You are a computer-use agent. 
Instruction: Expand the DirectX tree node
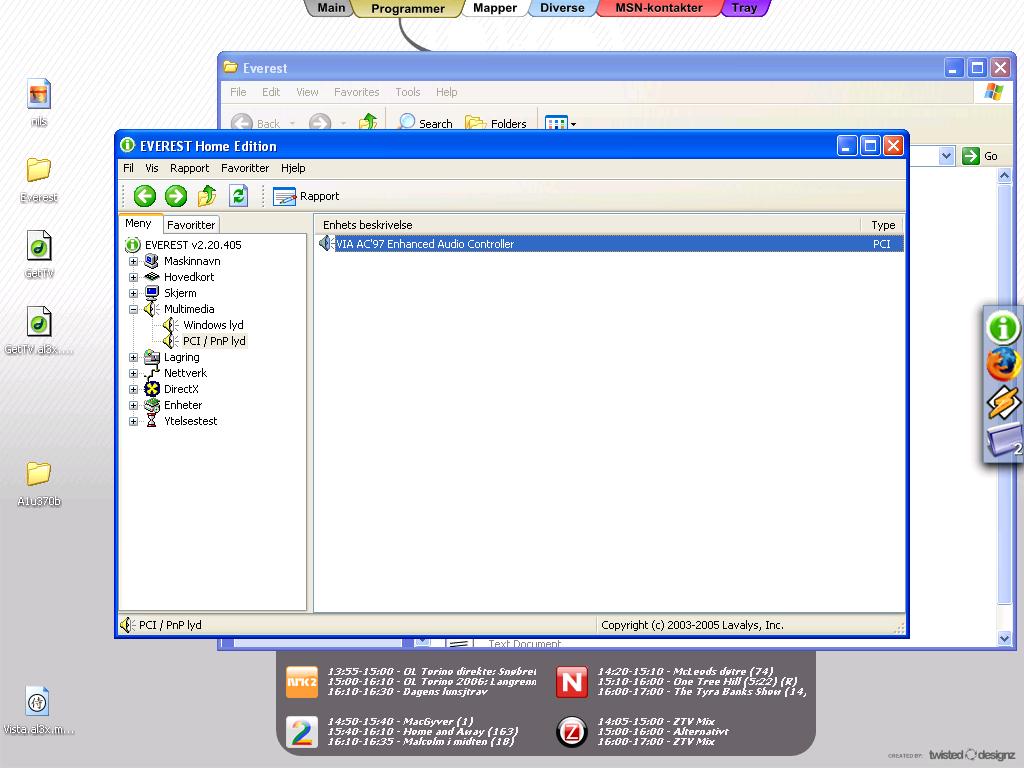(133, 389)
